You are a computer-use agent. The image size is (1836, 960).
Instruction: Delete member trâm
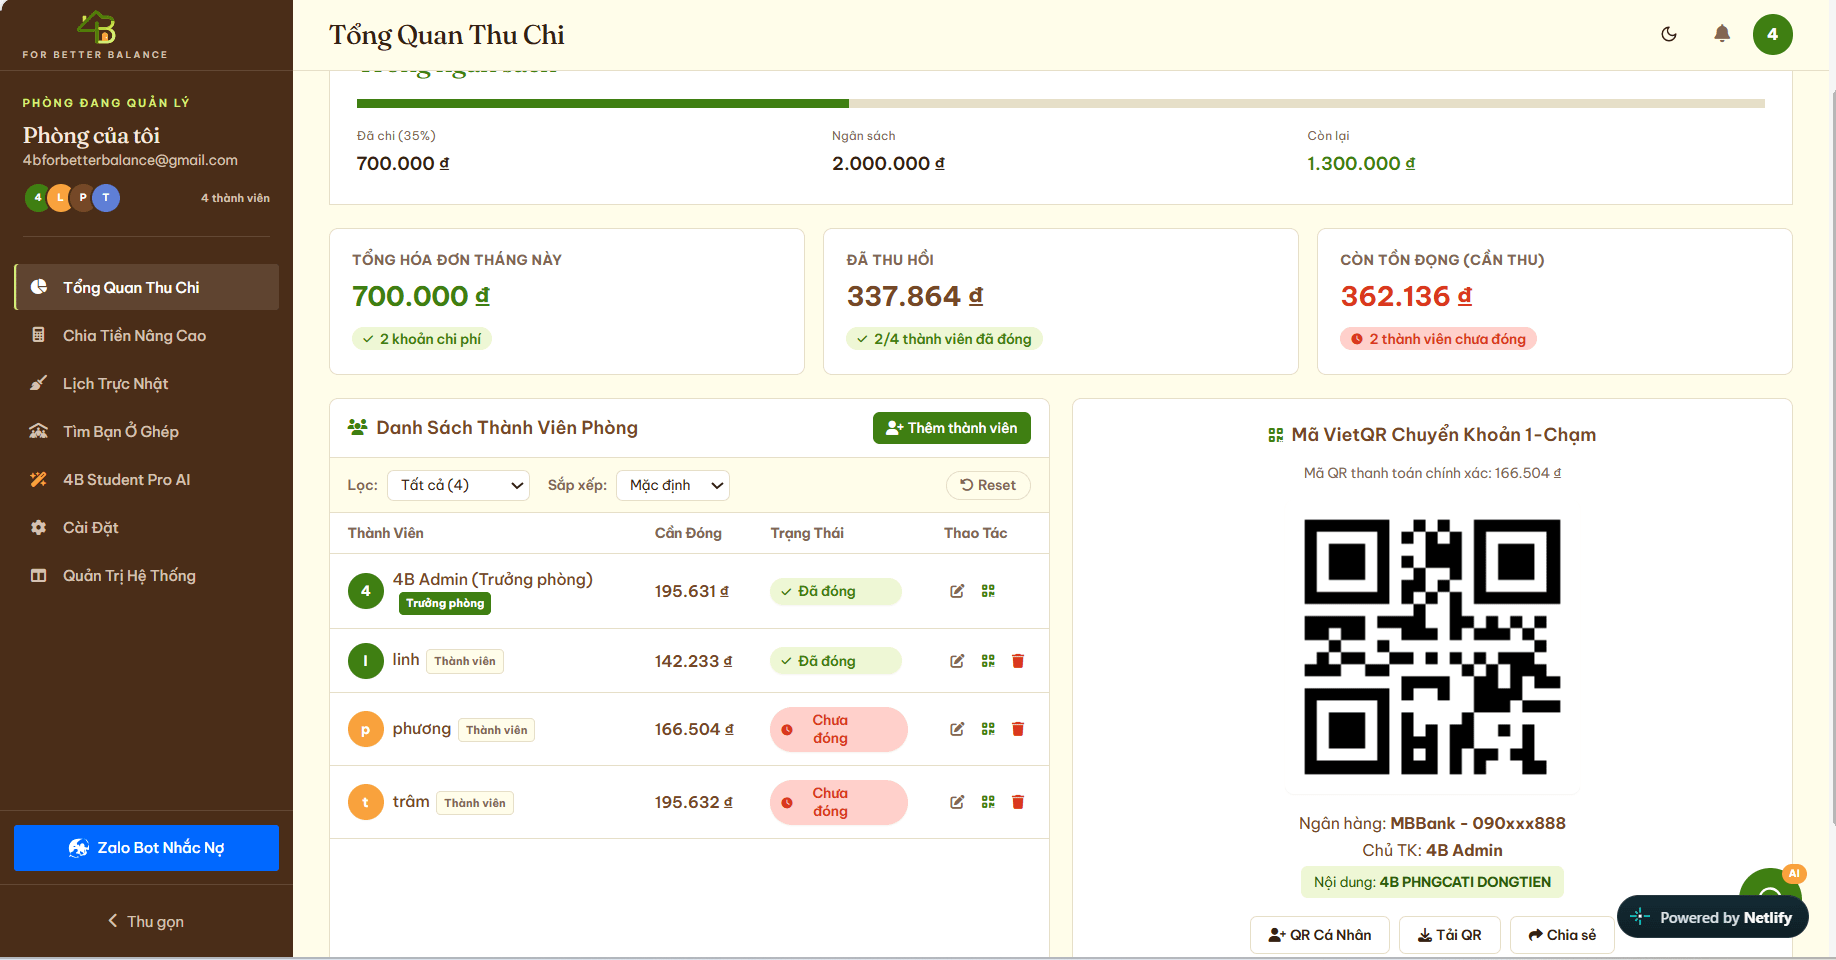[1018, 802]
